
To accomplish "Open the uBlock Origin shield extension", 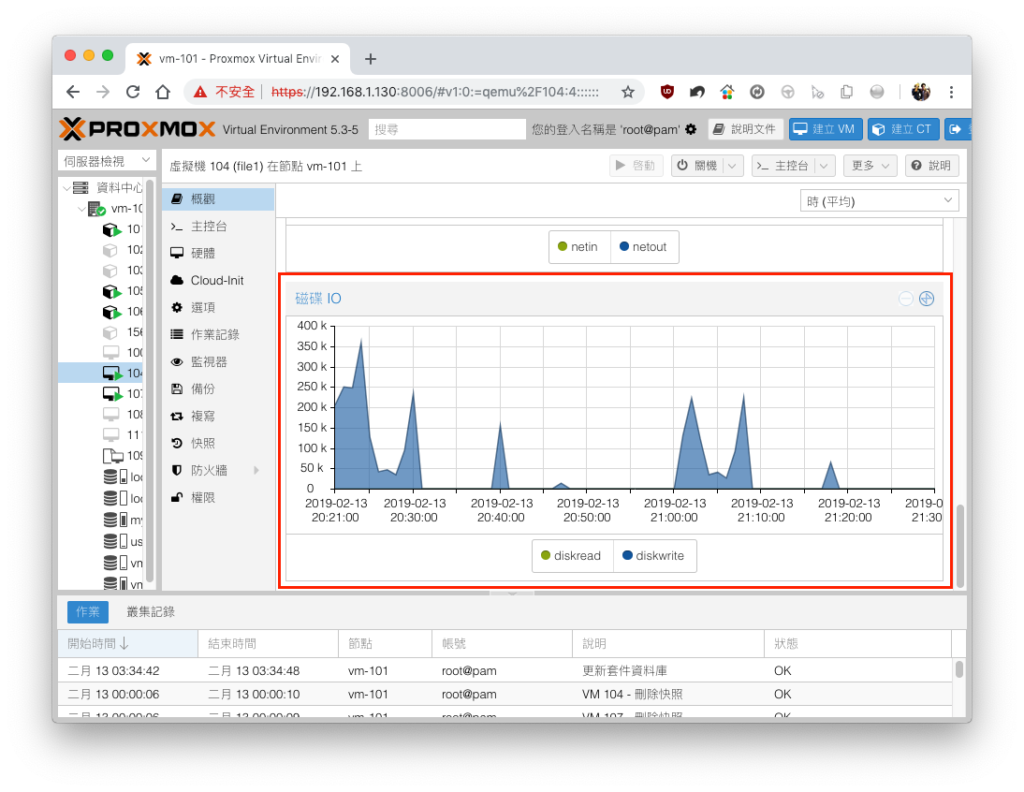I will point(667,92).
